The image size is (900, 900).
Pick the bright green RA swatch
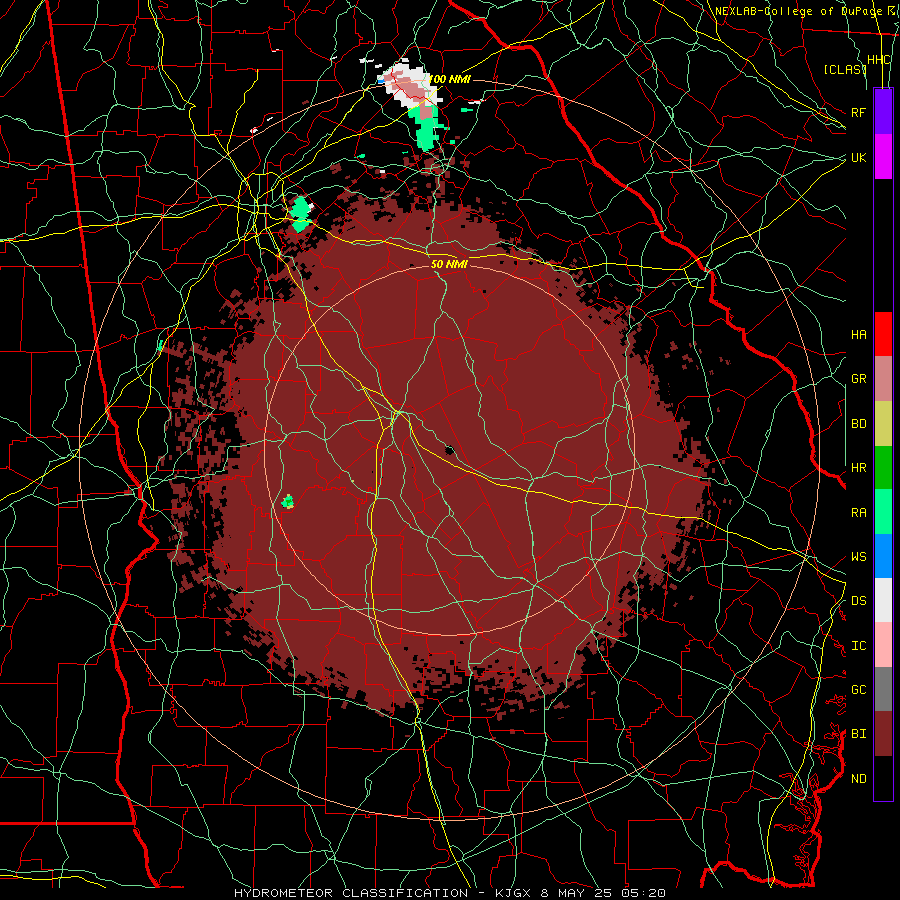coord(883,512)
